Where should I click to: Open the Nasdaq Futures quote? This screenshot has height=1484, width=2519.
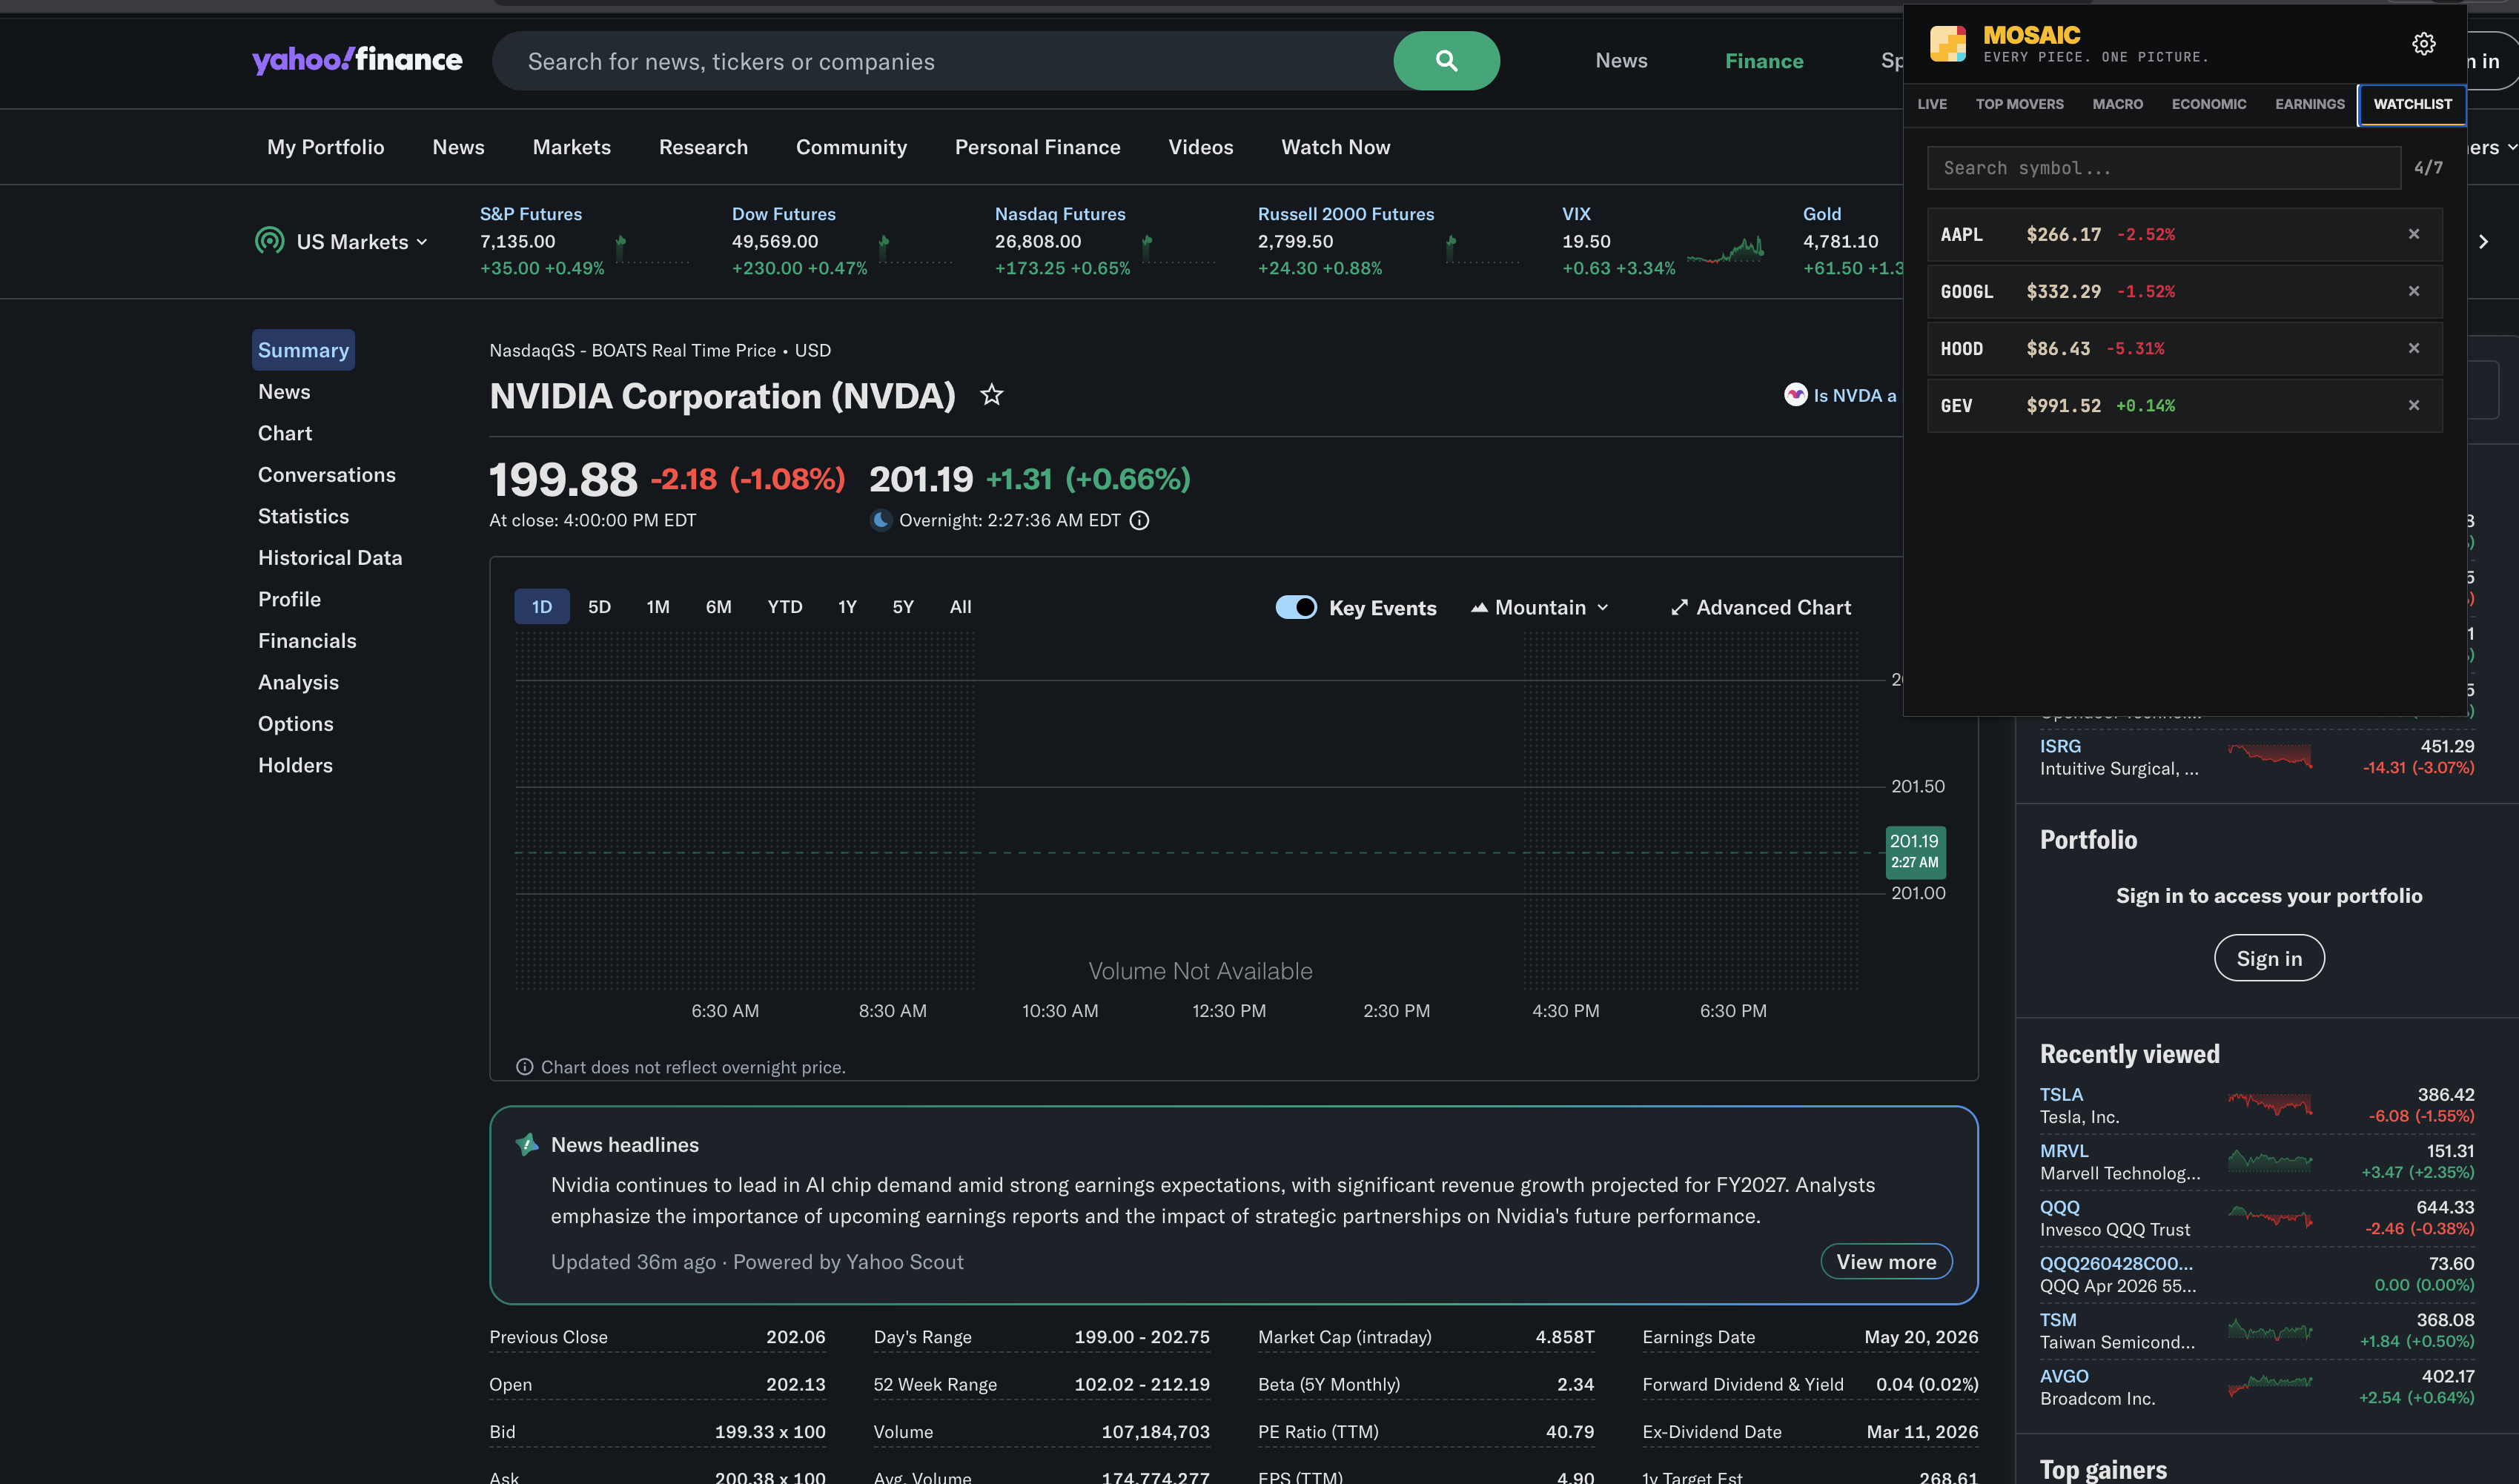(1059, 214)
